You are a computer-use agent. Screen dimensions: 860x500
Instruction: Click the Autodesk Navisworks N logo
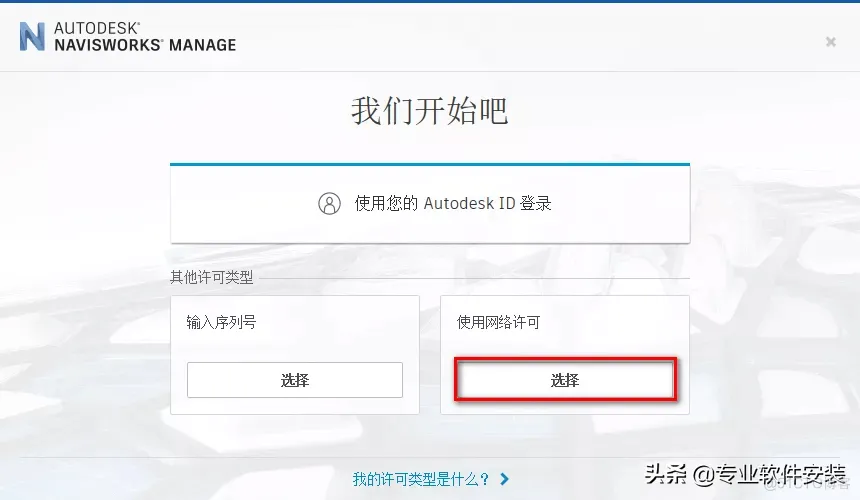32,37
